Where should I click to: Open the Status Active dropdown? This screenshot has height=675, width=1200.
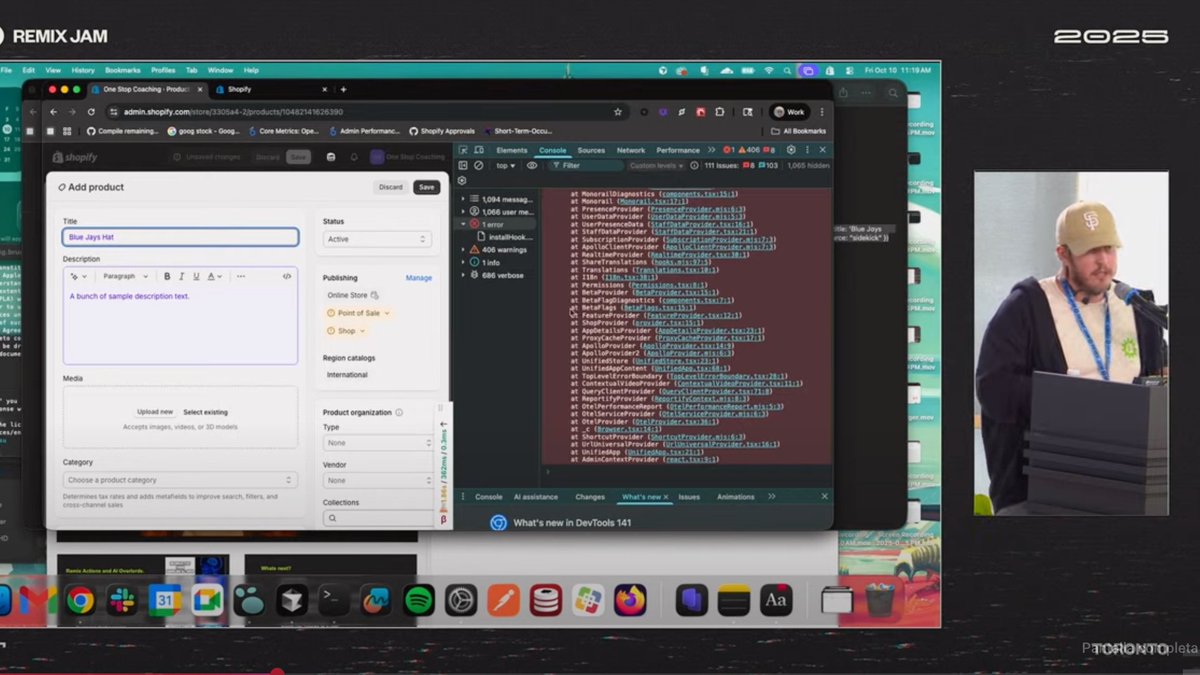[x=377, y=239]
